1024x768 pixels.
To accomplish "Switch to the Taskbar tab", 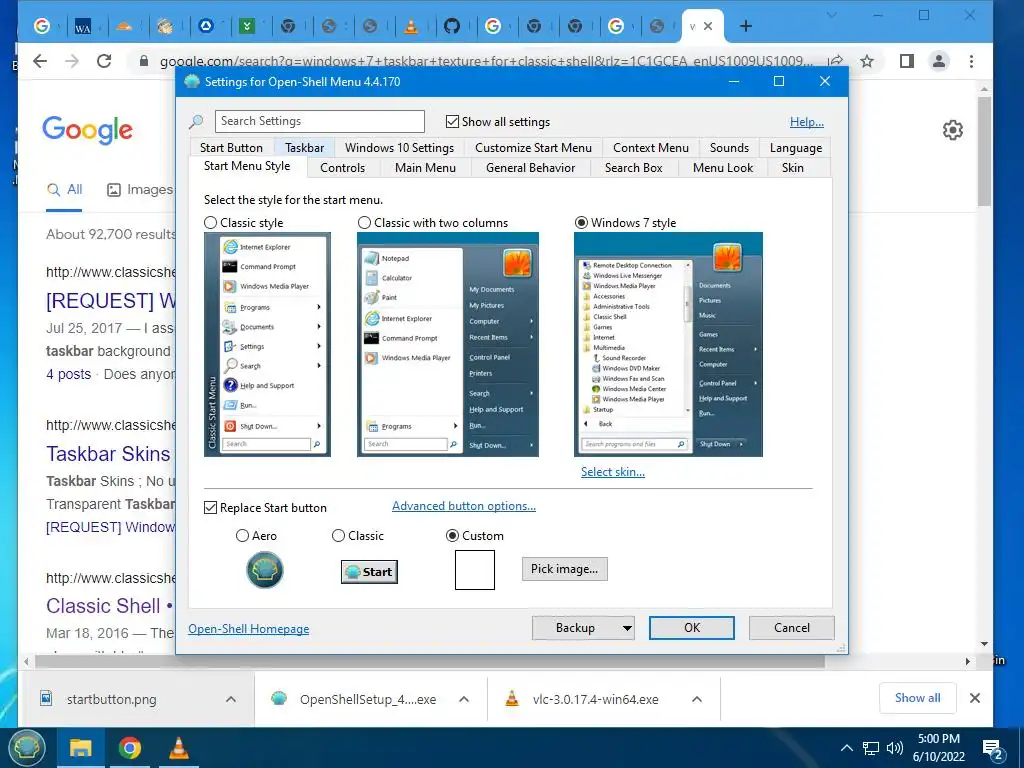I will 304,148.
